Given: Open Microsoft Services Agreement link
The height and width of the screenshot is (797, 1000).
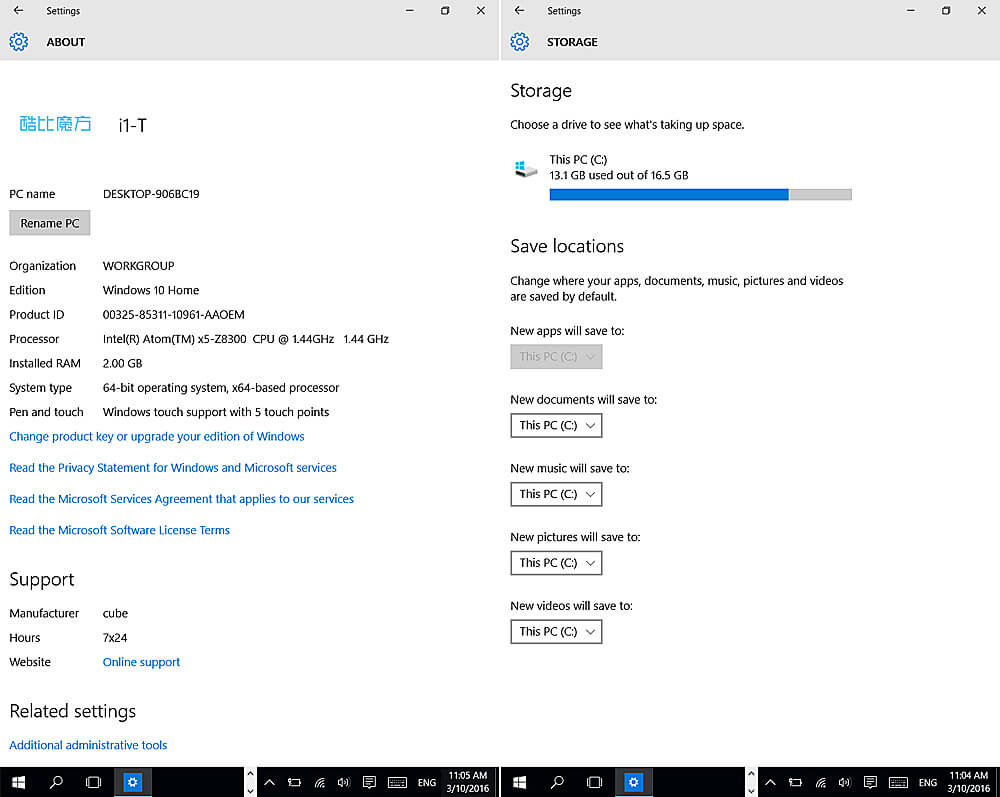Looking at the screenshot, I should [181, 499].
